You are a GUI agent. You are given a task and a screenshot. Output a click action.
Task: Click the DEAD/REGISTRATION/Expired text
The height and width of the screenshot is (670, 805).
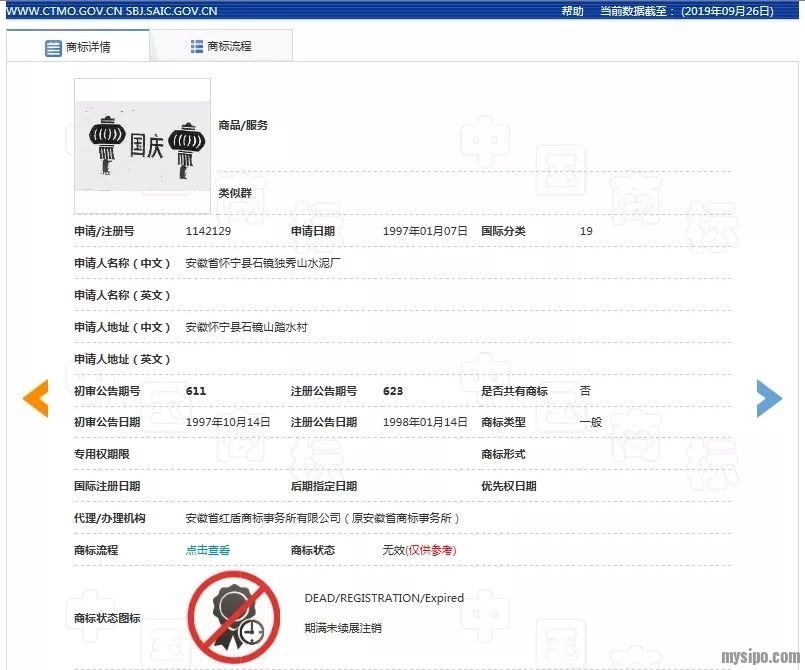(x=384, y=598)
